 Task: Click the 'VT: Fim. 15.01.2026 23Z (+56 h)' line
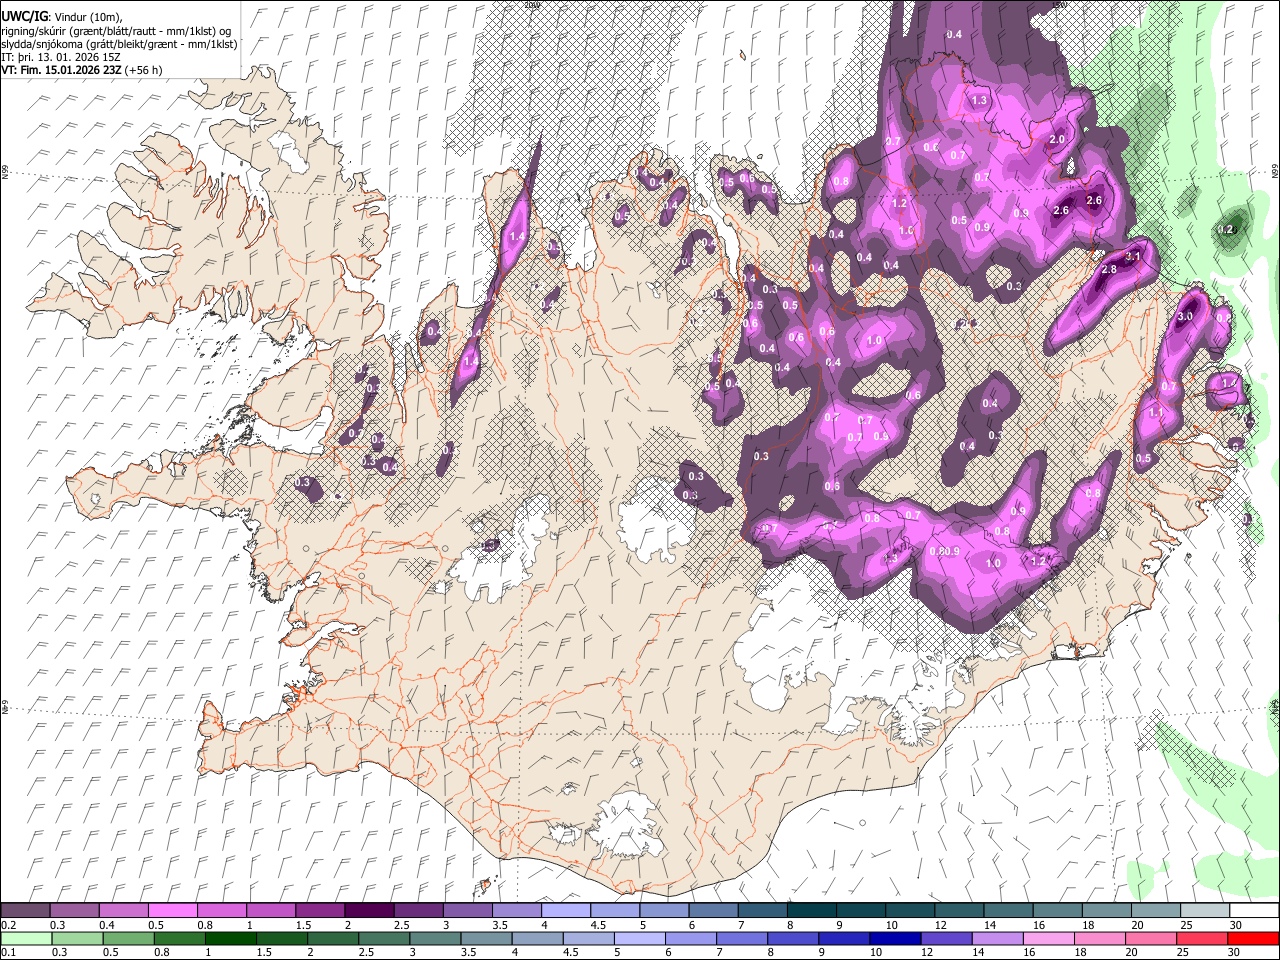click(82, 70)
